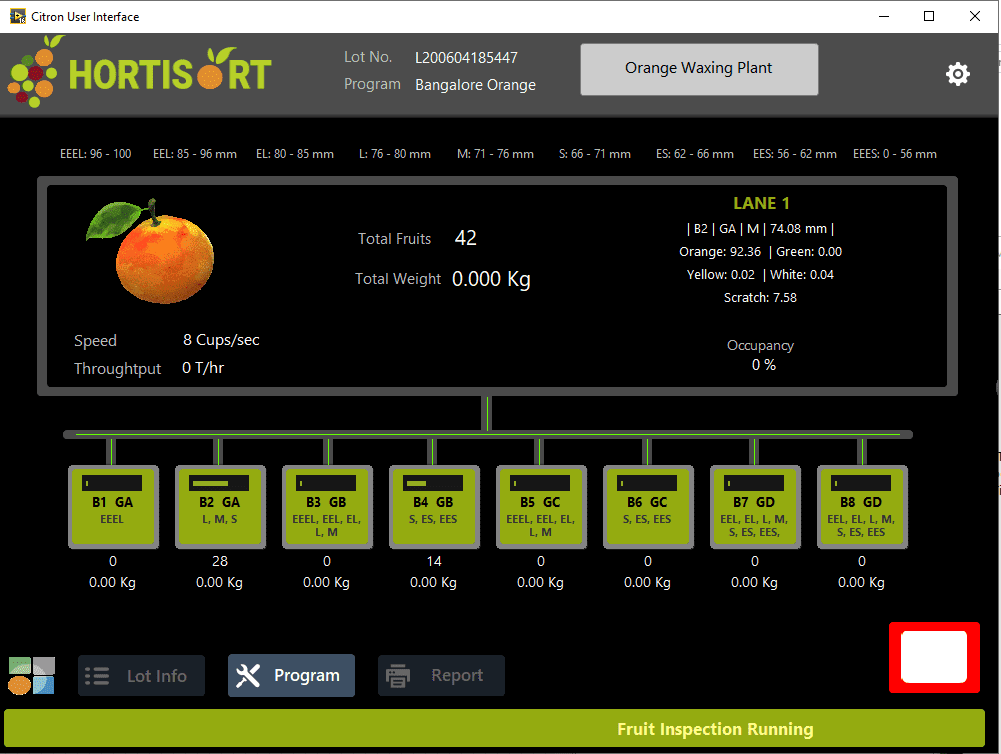Open the Report view

(441, 676)
